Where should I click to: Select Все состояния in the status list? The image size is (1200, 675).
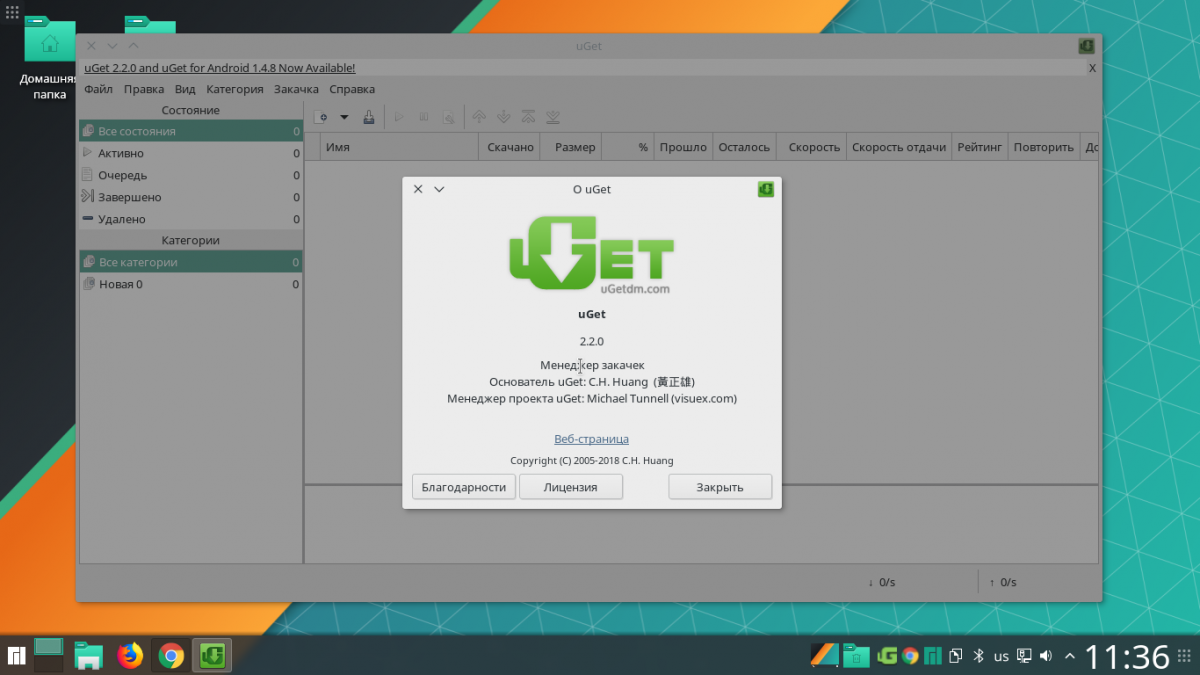pyautogui.click(x=191, y=131)
